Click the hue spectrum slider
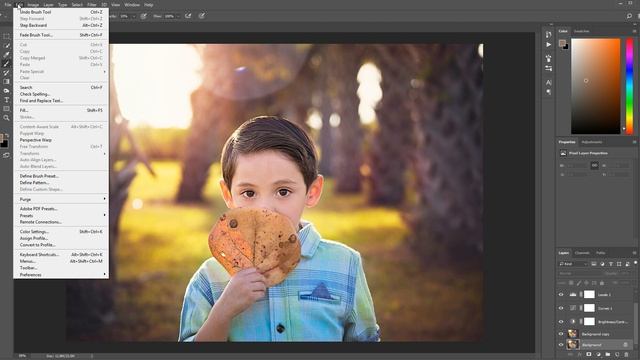Image resolution: width=640 pixels, height=360 pixels. coord(629,86)
